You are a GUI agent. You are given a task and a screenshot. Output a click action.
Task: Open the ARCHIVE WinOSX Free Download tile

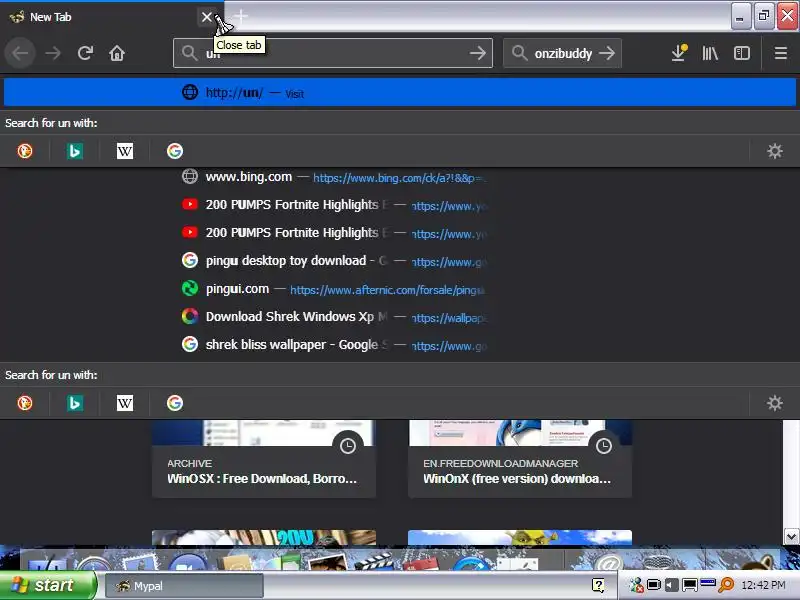264,459
